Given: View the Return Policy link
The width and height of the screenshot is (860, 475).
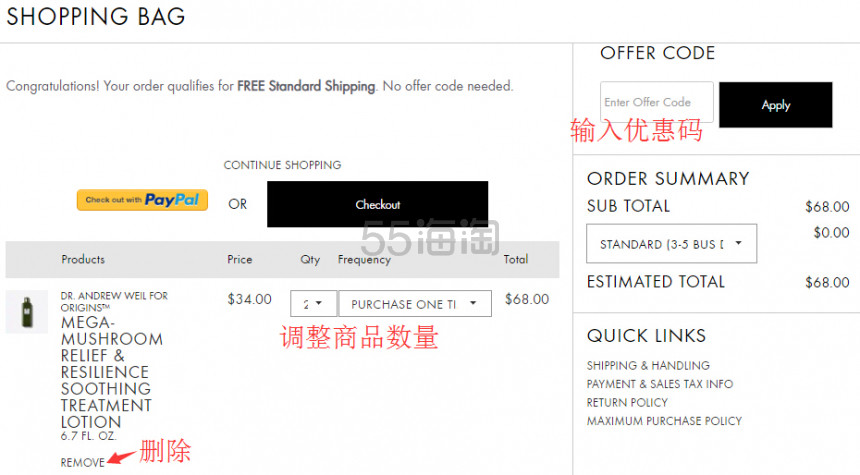Looking at the screenshot, I should click(627, 403).
